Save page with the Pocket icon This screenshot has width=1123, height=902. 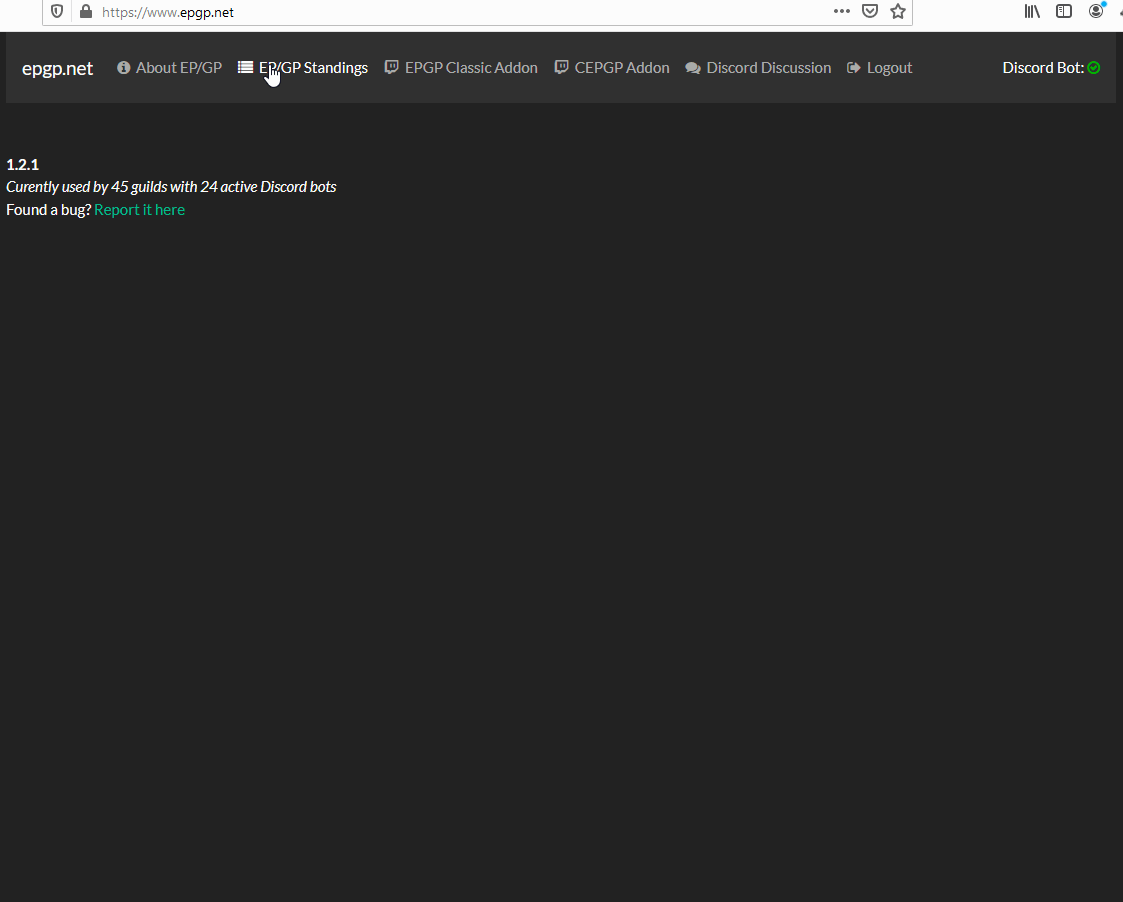tap(870, 11)
